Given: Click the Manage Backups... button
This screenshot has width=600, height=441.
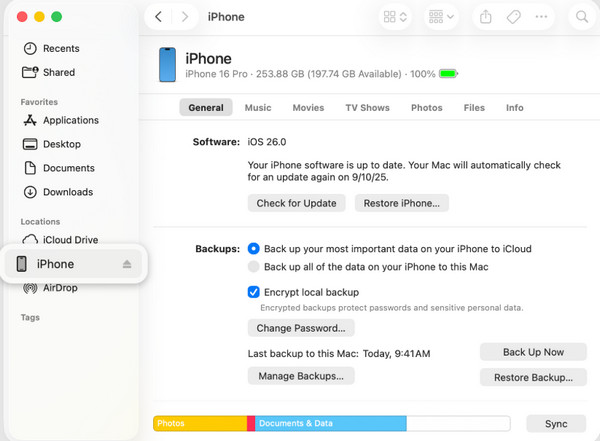Looking at the screenshot, I should (x=301, y=376).
